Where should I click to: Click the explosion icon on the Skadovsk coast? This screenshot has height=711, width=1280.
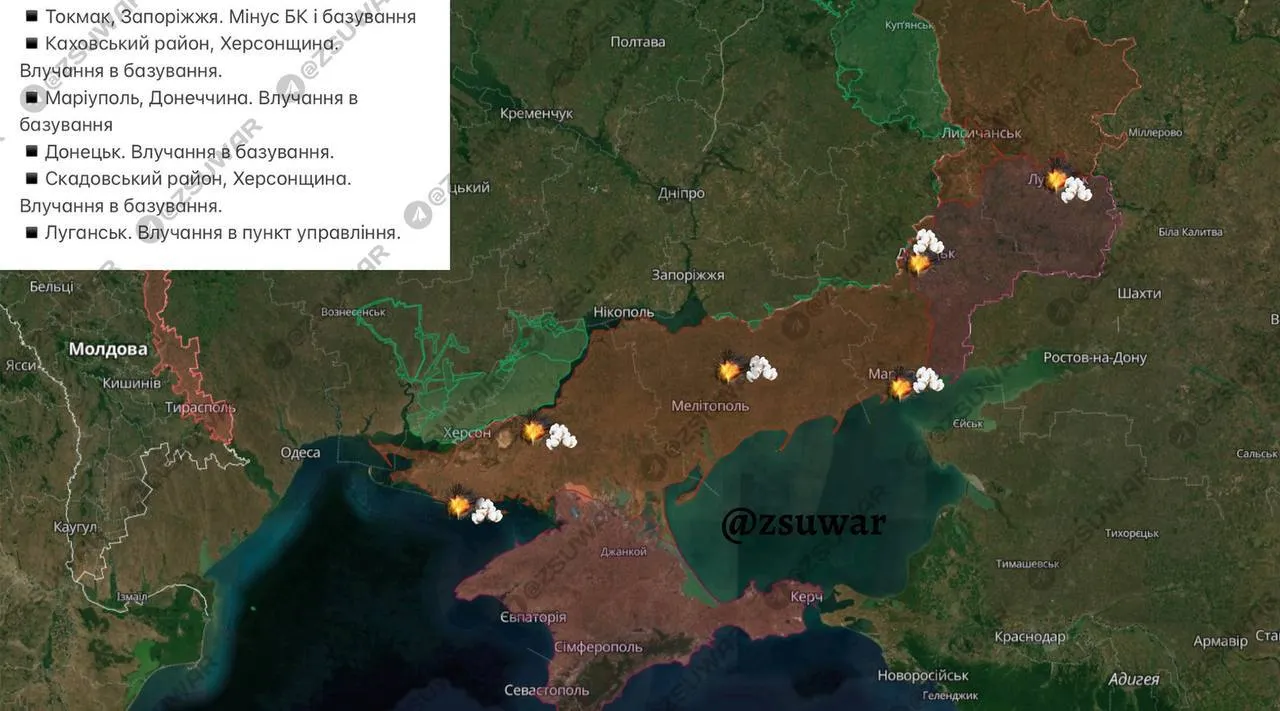coord(460,505)
